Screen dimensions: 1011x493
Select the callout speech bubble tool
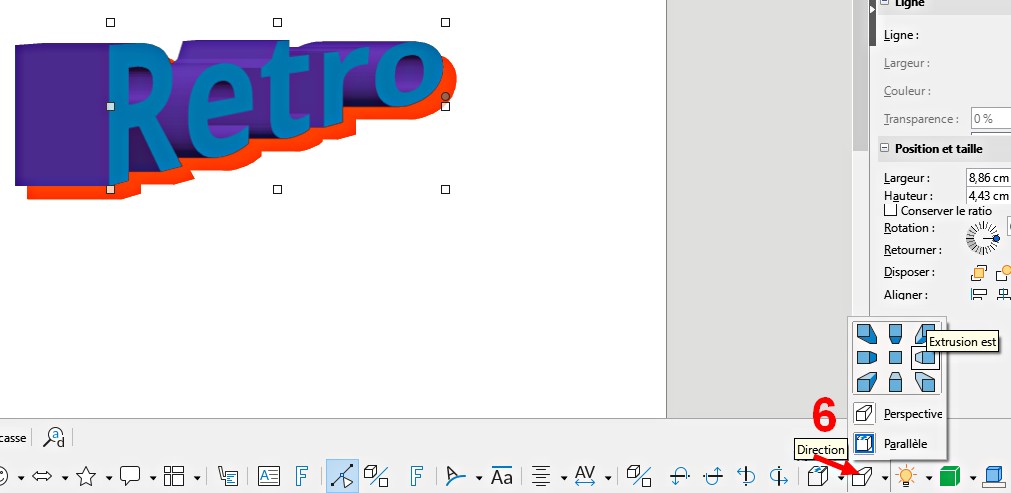tap(130, 477)
